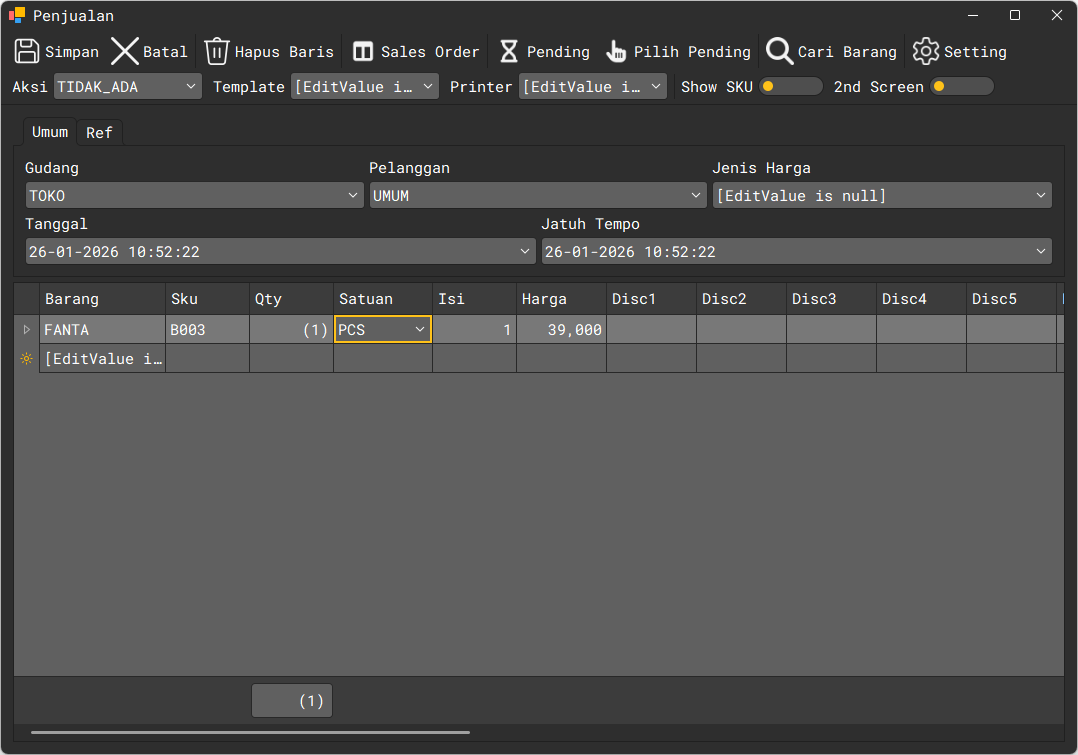
Task: Click the Hapus Baris trash icon
Action: (217, 52)
